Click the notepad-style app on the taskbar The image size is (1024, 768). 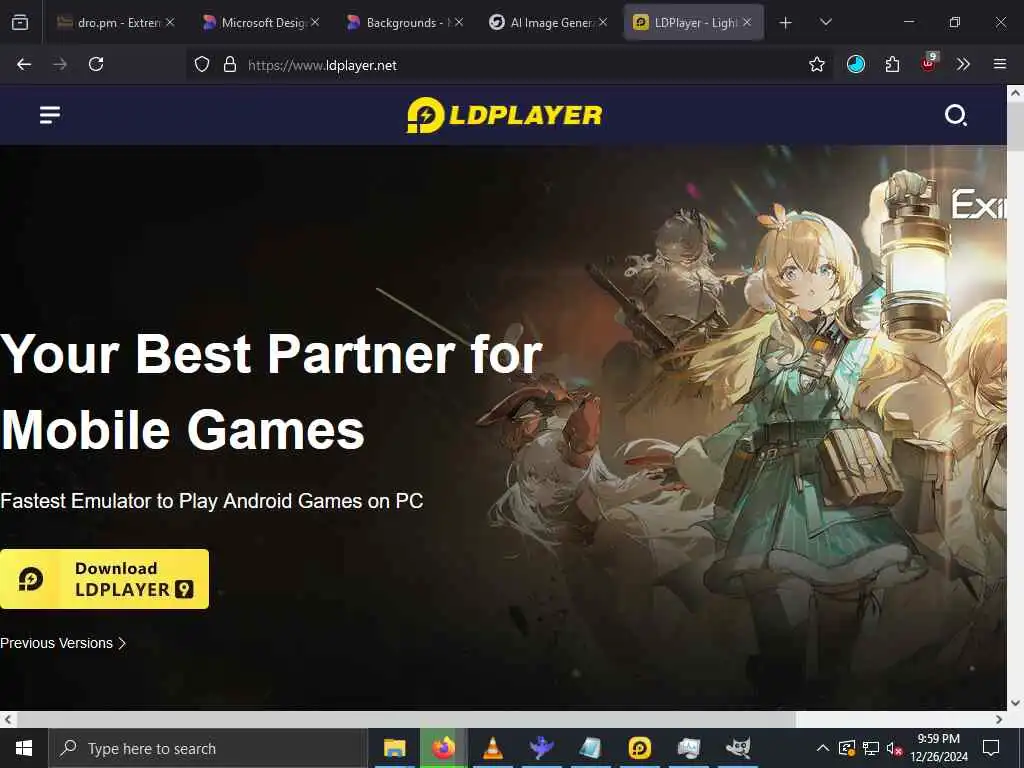[590, 748]
